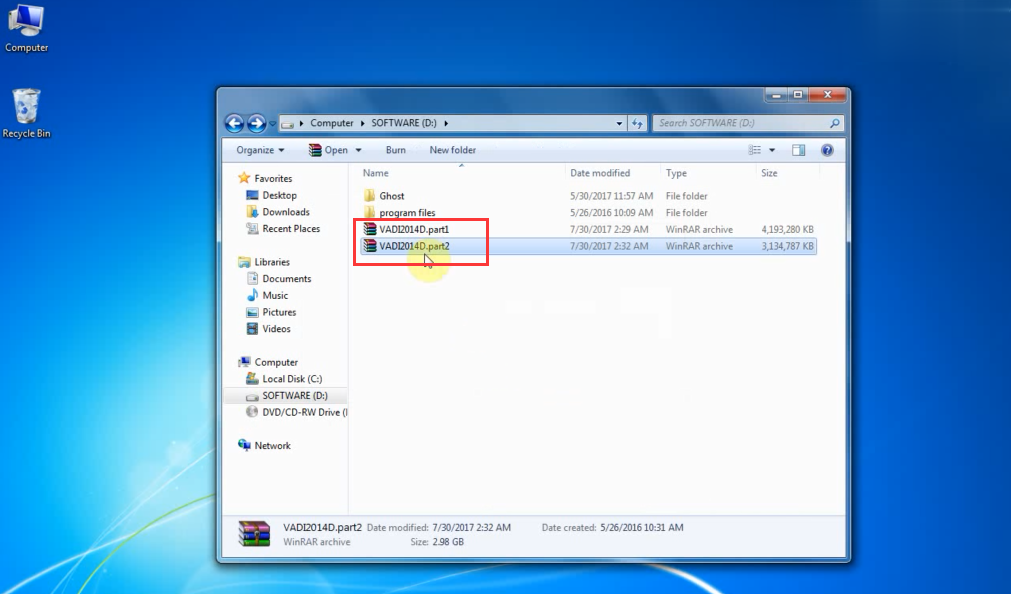Image resolution: width=1011 pixels, height=594 pixels.
Task: Toggle the preview pane icon
Action: 798,150
